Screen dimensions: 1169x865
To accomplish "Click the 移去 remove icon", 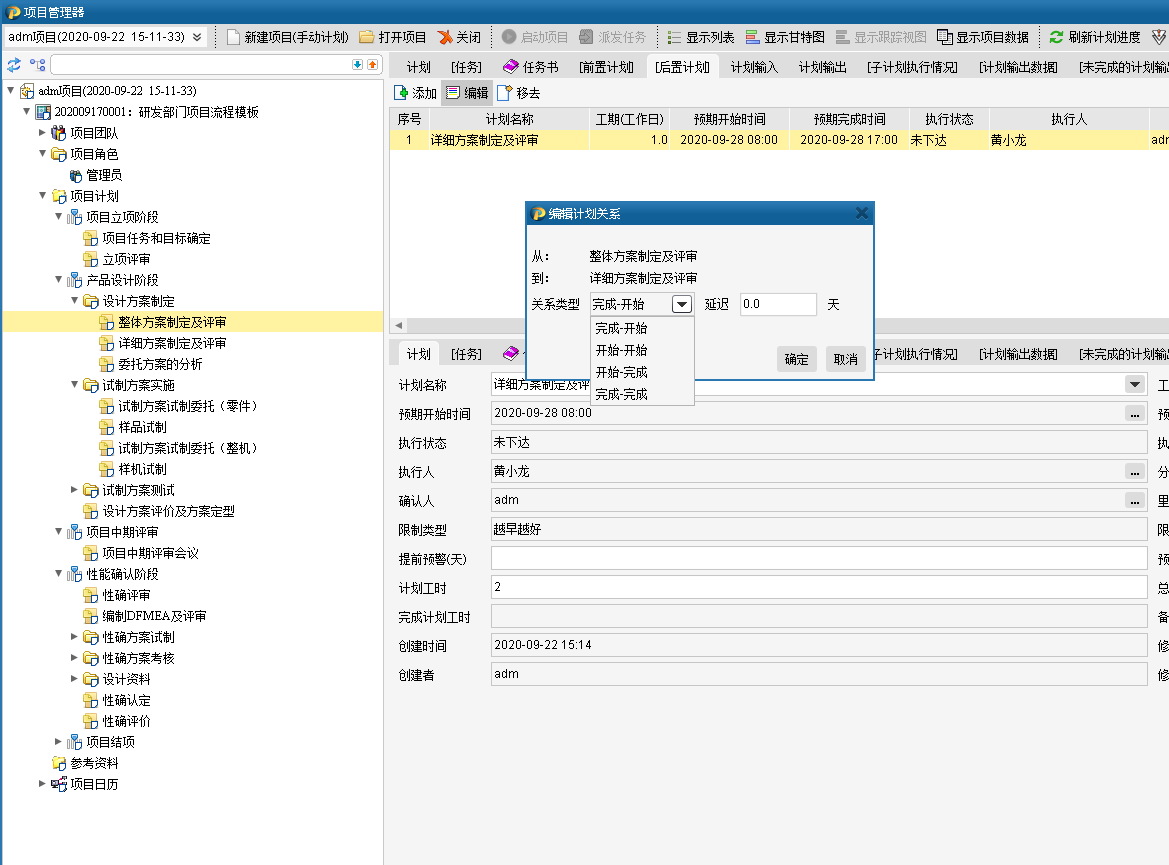I will point(504,93).
